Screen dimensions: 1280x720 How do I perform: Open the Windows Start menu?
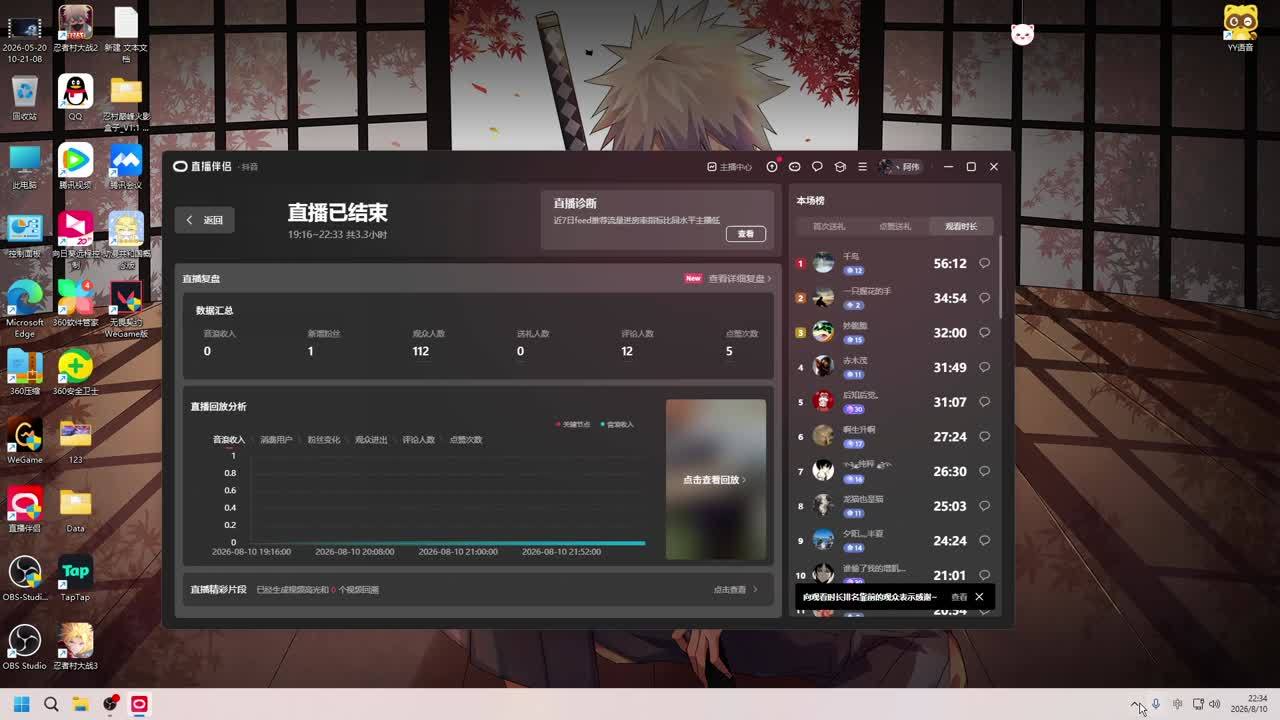point(22,705)
